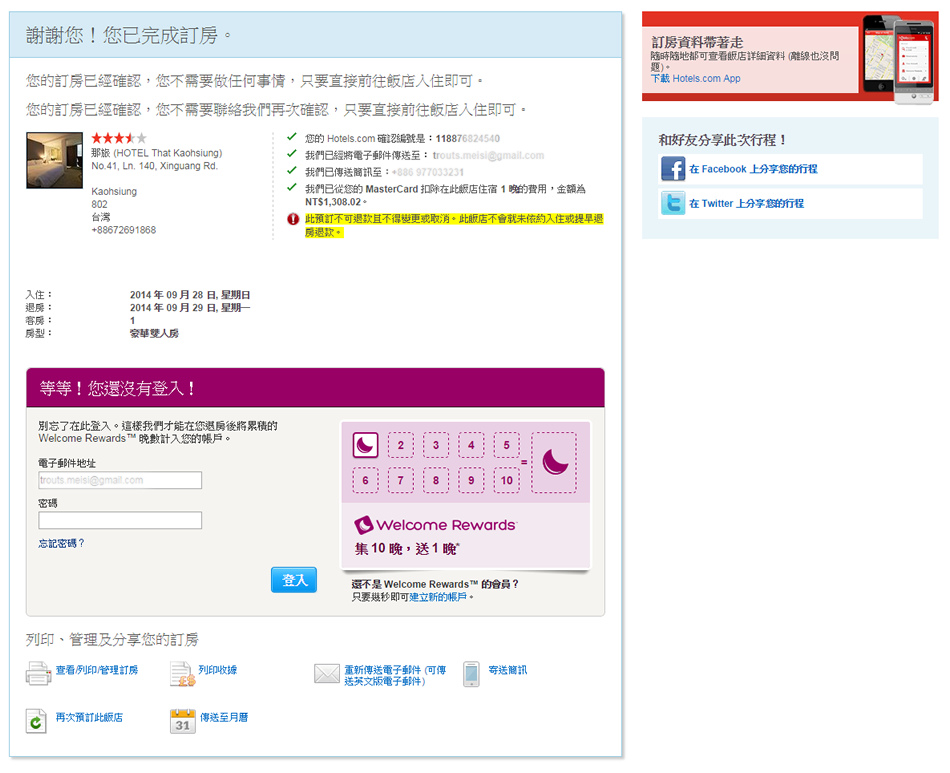The height and width of the screenshot is (773, 950).
Task: Share itinerary via 在 Twitter 上分享您的行程
Action: pyautogui.click(x=746, y=204)
